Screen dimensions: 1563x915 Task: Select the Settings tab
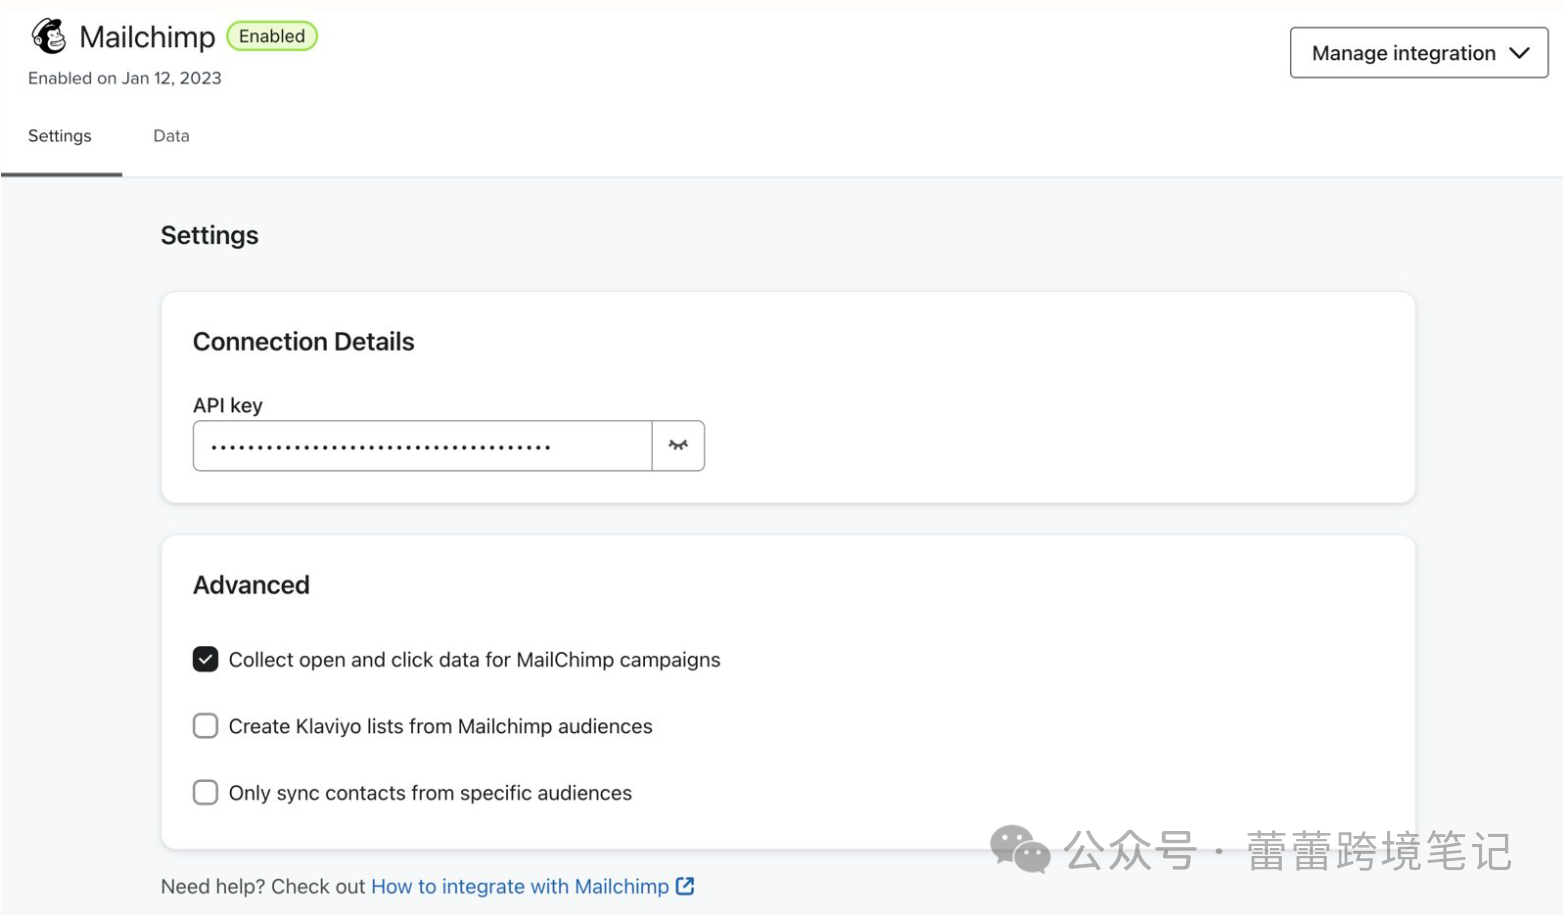click(60, 136)
